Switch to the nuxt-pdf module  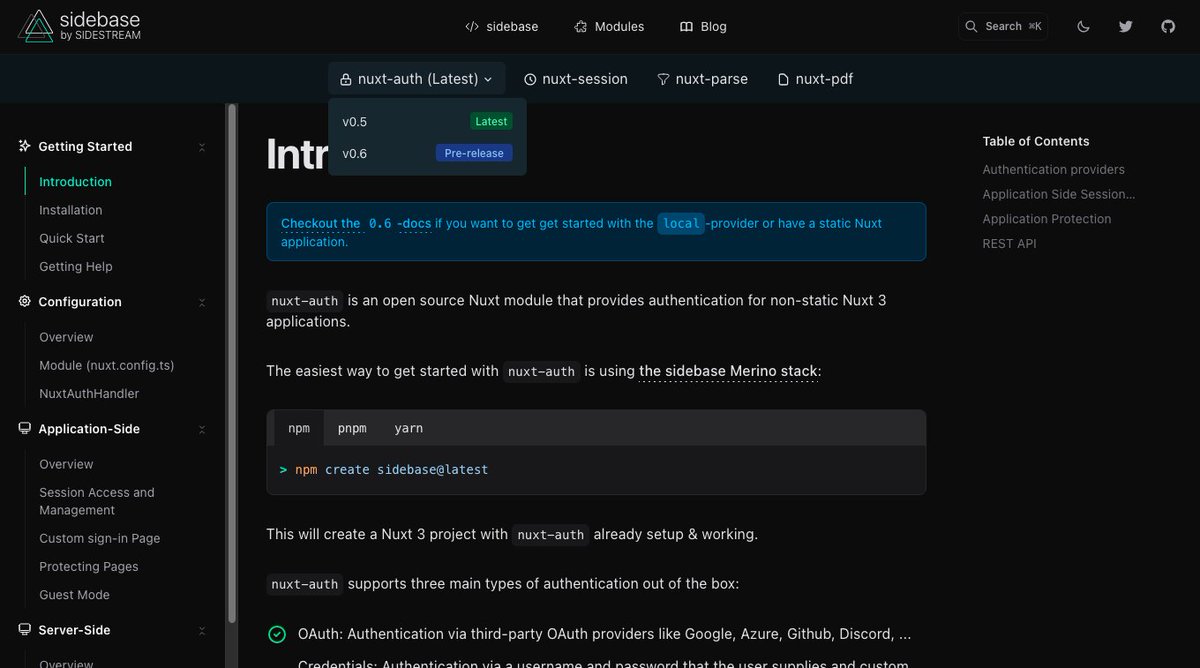[815, 79]
